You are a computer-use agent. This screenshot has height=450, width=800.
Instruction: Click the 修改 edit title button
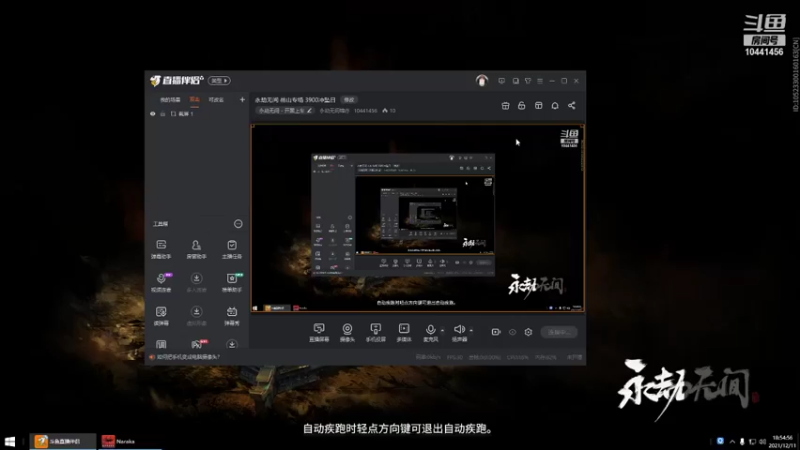pos(349,100)
